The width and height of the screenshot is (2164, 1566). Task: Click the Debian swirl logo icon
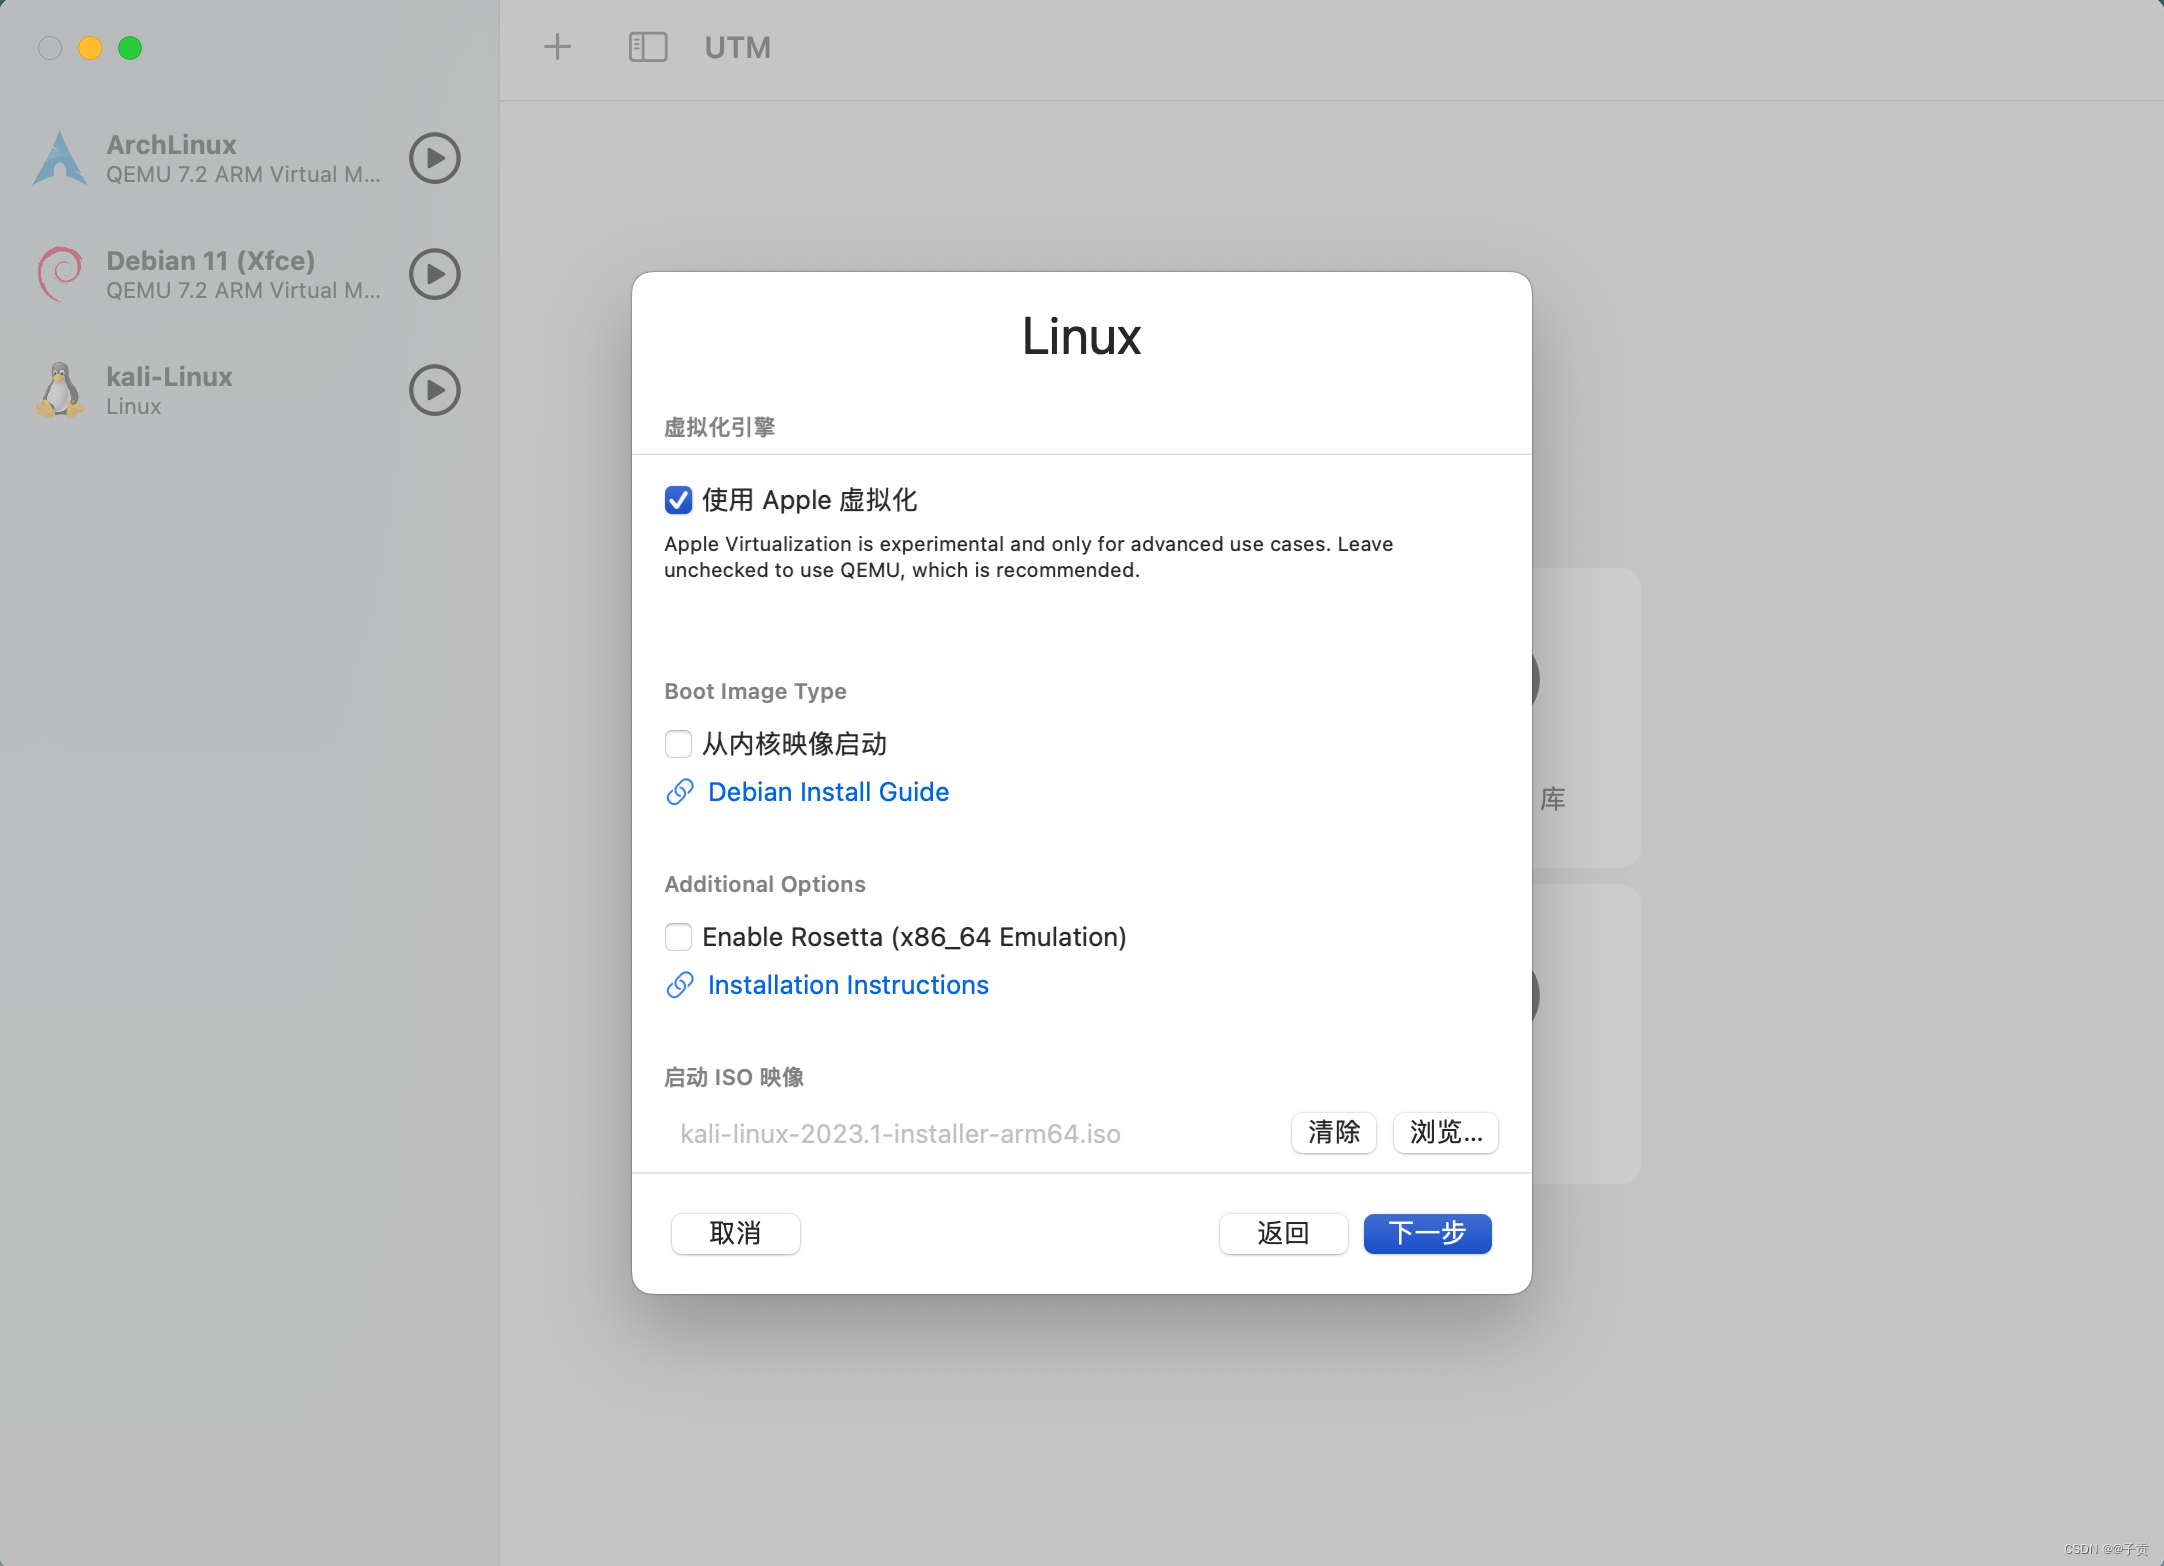[60, 274]
